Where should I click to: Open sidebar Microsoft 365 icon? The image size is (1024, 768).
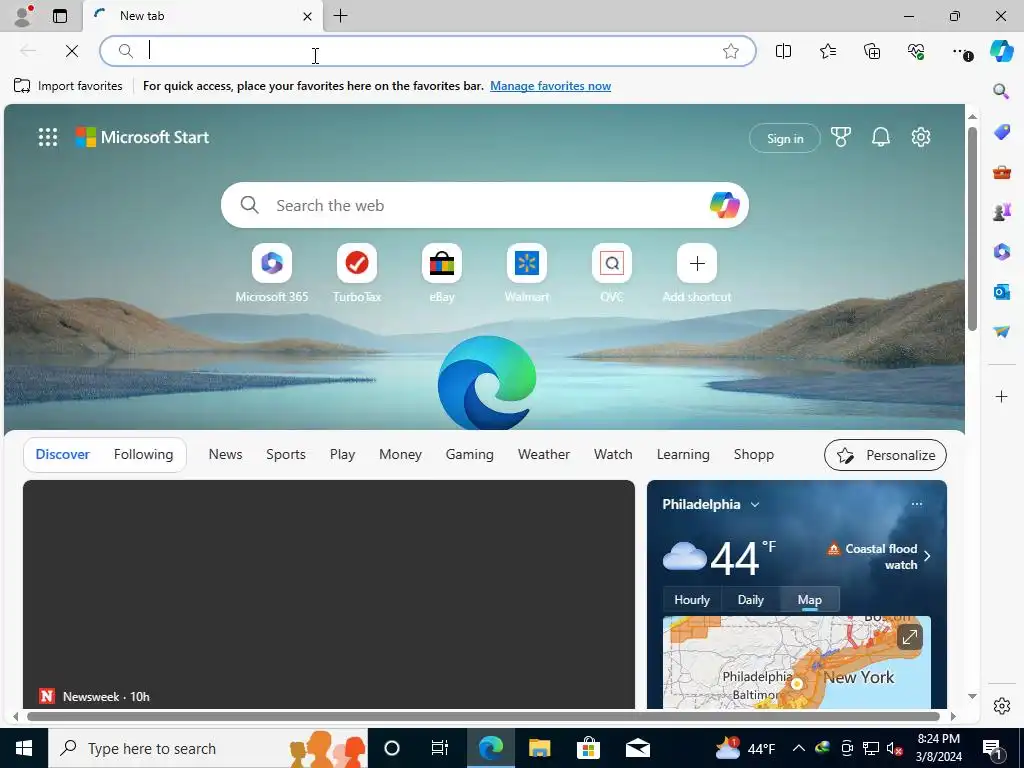click(1002, 251)
